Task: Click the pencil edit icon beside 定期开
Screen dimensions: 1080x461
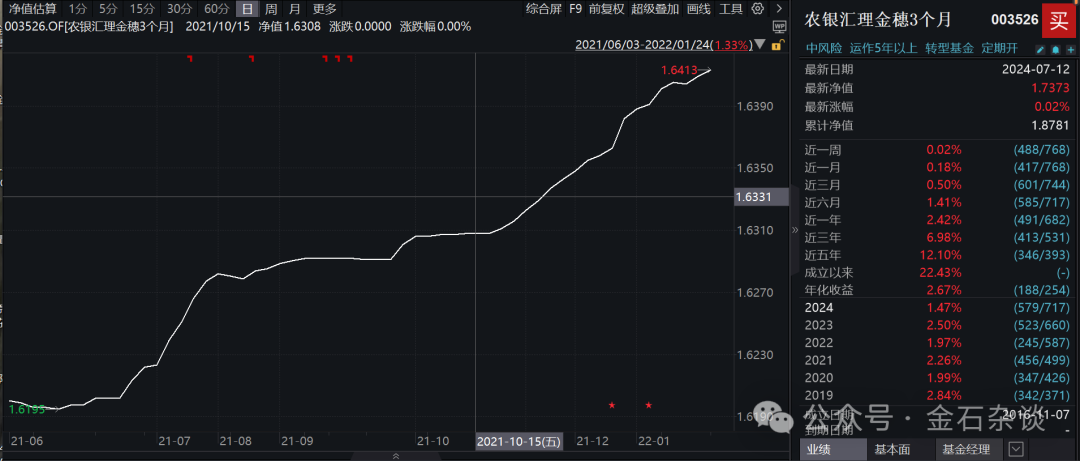Action: click(x=1040, y=50)
